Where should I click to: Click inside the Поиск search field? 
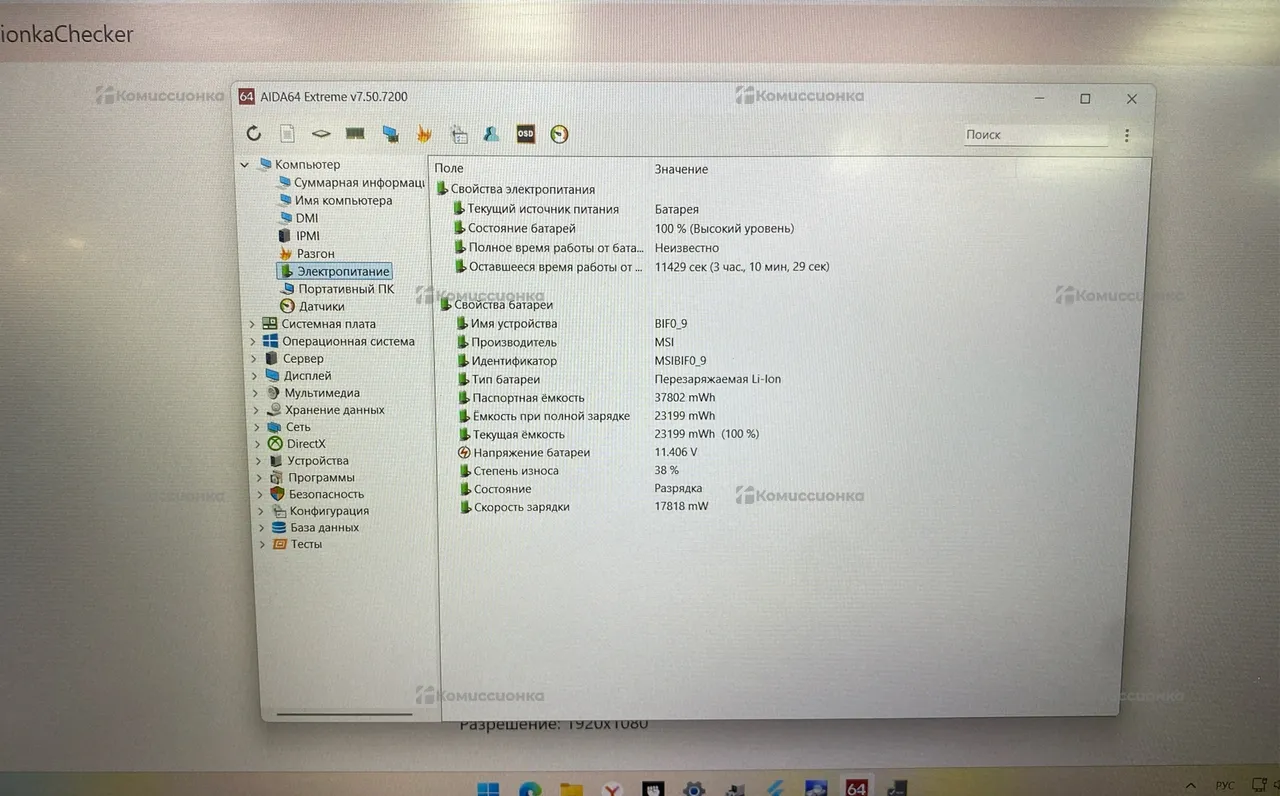click(x=1034, y=135)
